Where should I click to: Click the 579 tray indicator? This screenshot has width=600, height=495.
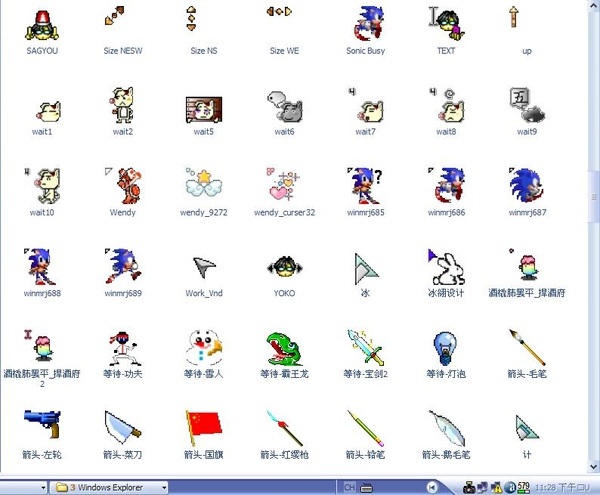coord(523,487)
